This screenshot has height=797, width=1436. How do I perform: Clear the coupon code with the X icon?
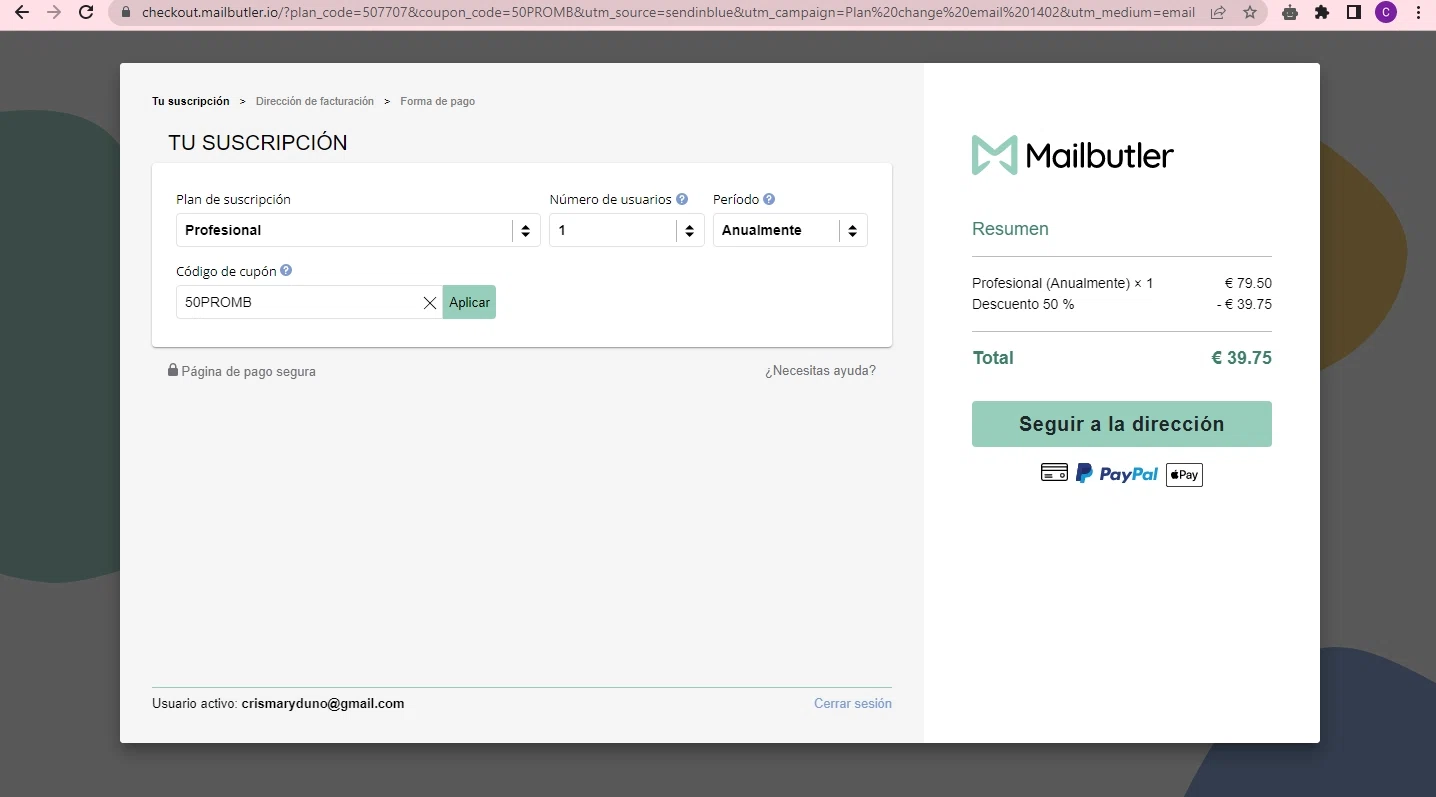click(x=430, y=303)
